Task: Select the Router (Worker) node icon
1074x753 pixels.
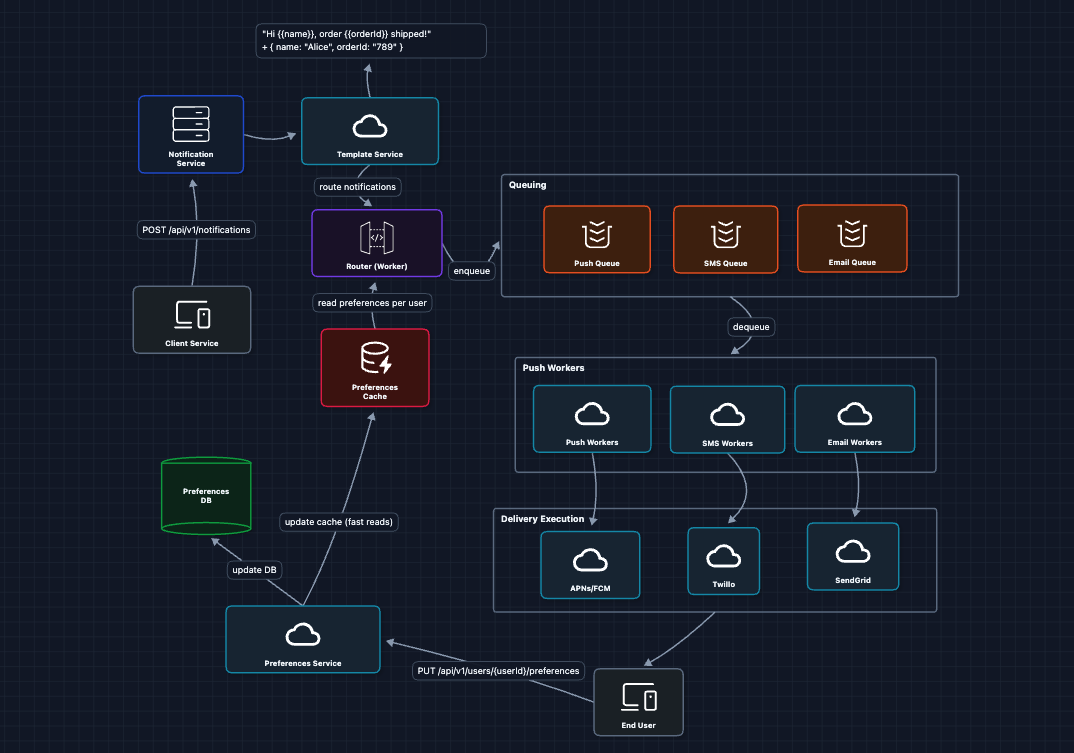Action: 377,237
